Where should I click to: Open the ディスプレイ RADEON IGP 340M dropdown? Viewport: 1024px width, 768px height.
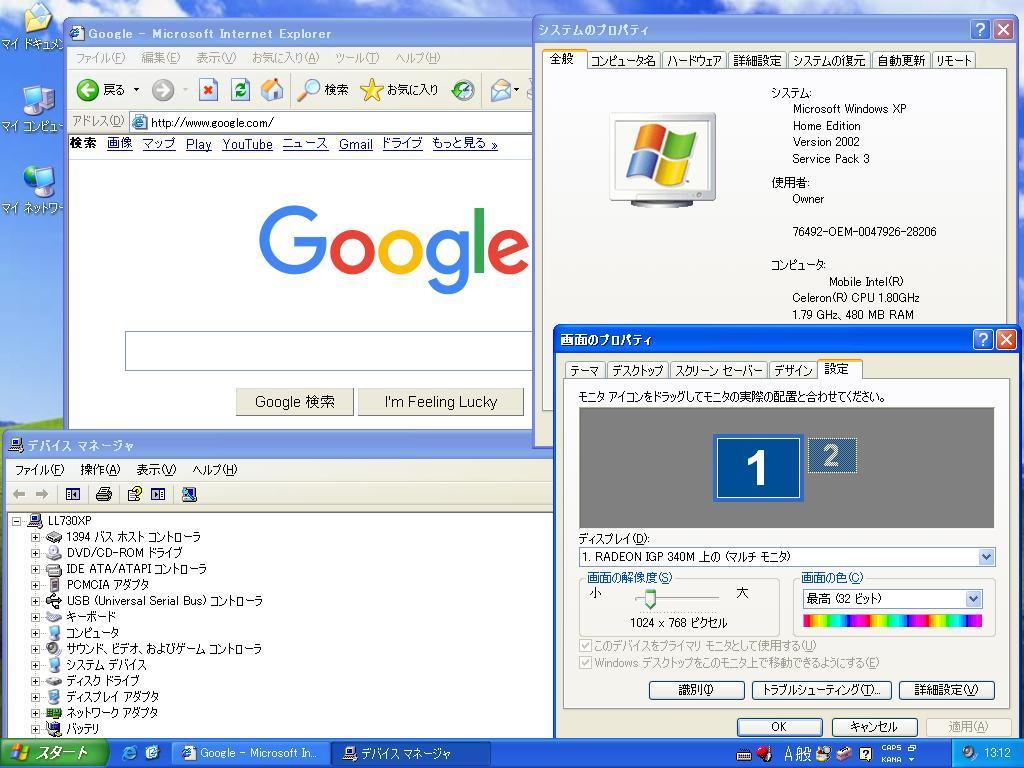coord(986,557)
